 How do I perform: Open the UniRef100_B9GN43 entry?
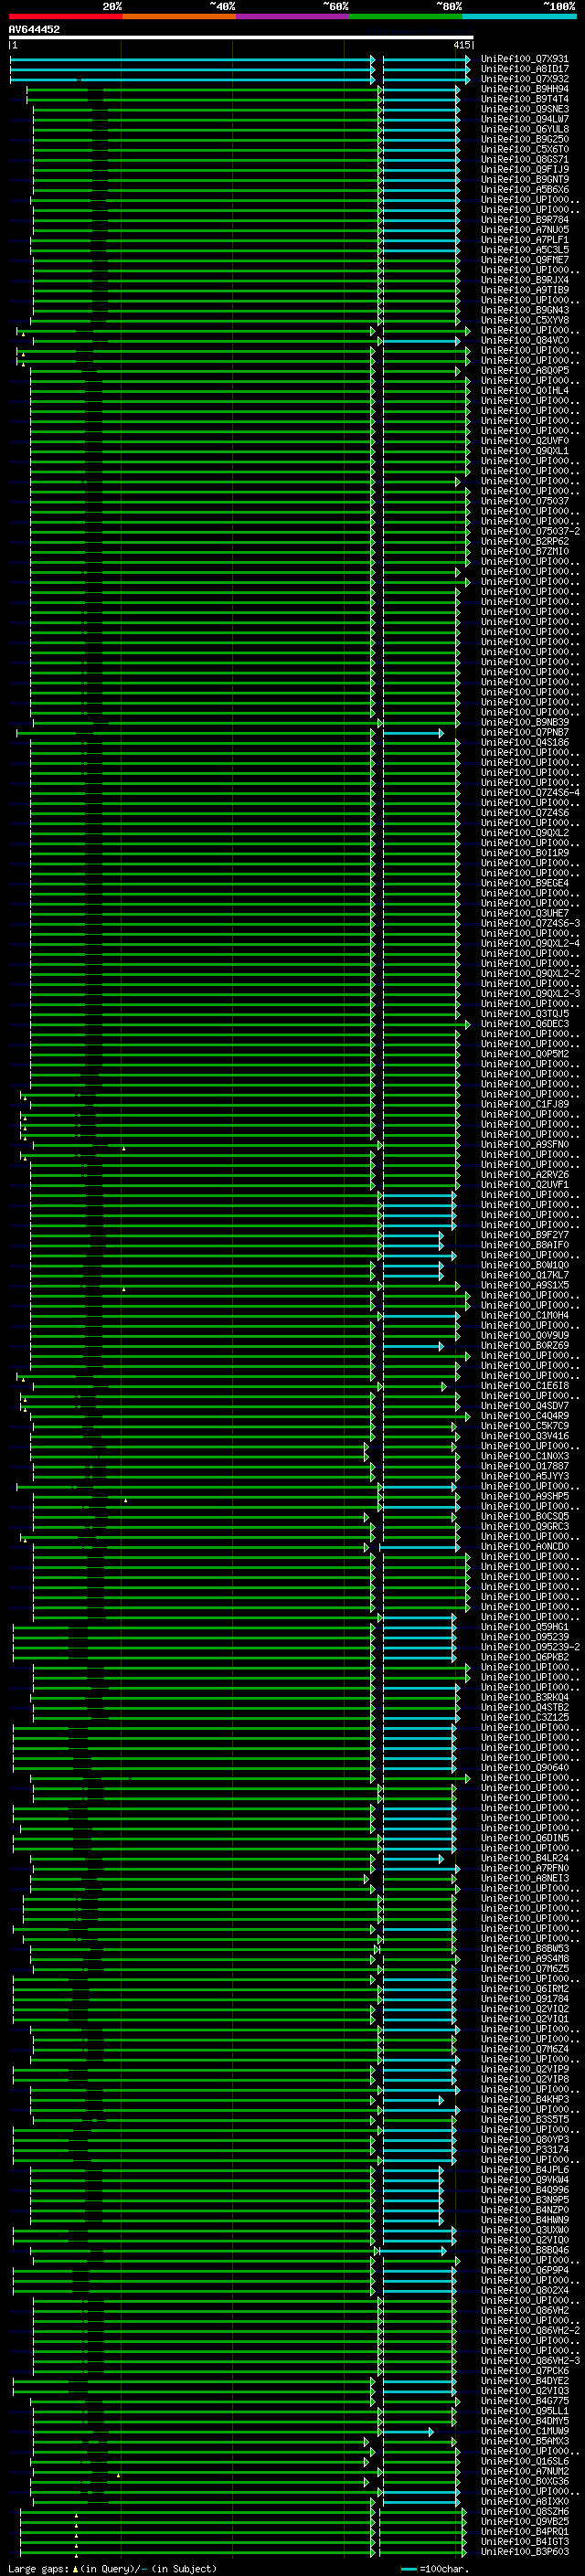click(525, 310)
